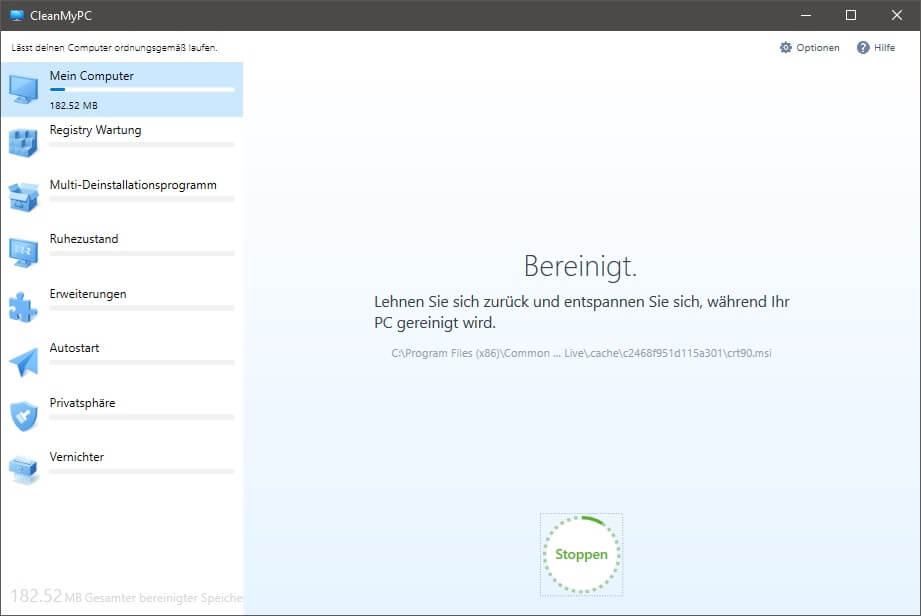This screenshot has width=921, height=616.
Task: Click the Optionen gear icon
Action: coord(786,48)
